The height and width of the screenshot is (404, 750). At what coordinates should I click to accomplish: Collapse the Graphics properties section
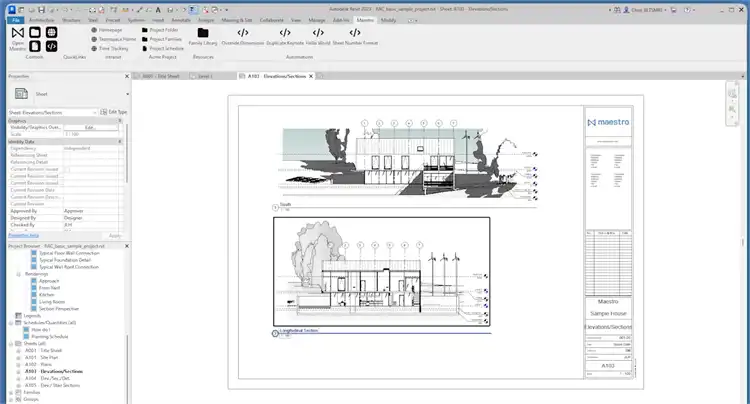pyautogui.click(x=120, y=121)
